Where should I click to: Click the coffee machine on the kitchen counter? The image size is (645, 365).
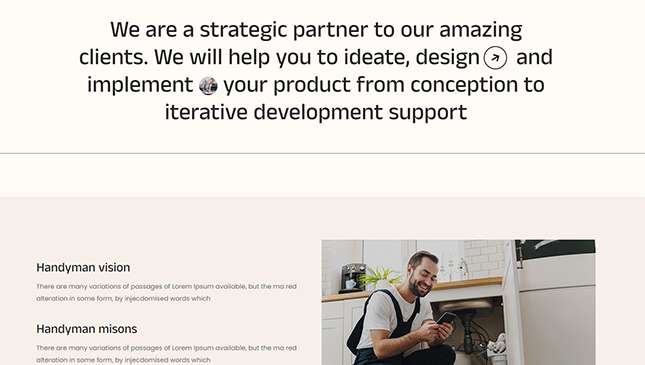click(x=352, y=278)
